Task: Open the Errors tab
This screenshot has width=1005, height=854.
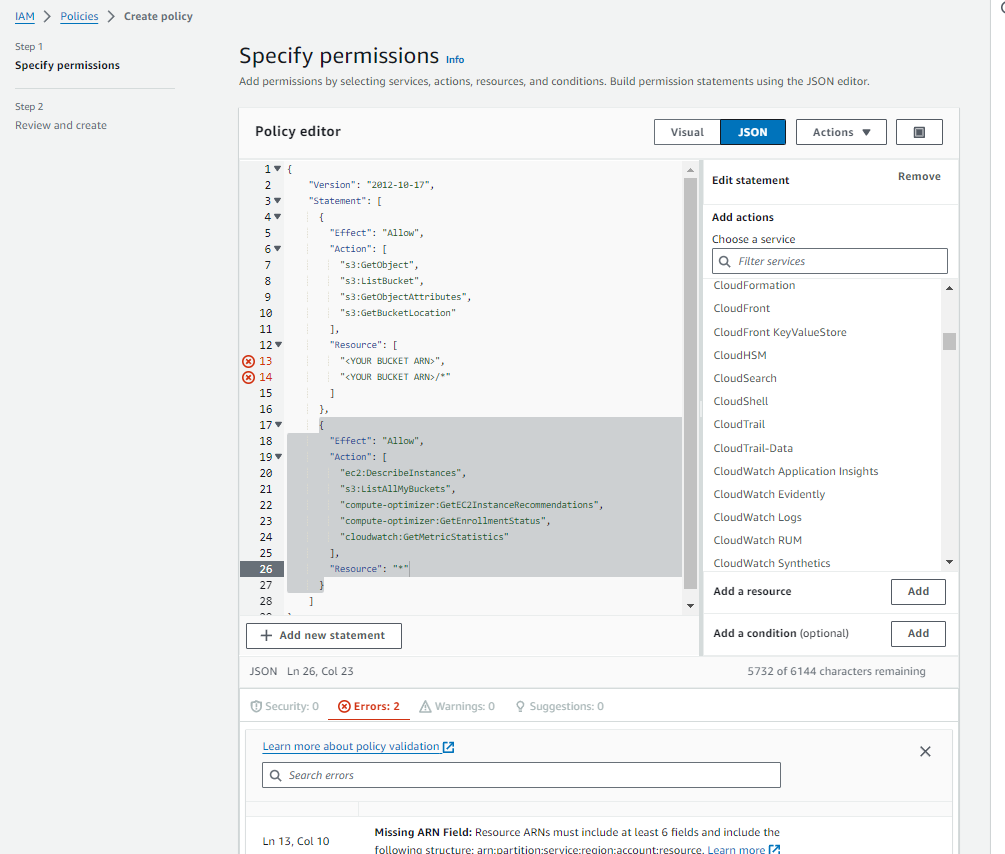Action: click(369, 706)
